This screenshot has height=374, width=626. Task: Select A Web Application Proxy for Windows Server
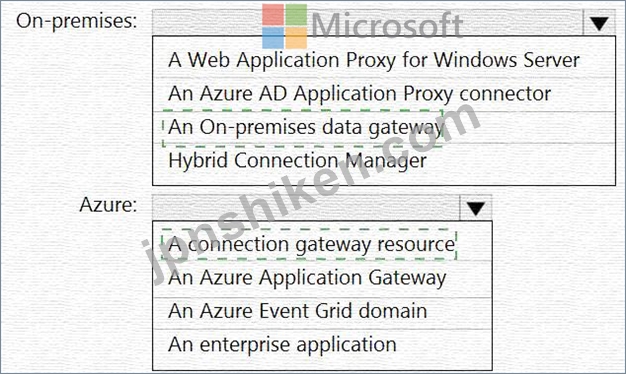tap(374, 60)
